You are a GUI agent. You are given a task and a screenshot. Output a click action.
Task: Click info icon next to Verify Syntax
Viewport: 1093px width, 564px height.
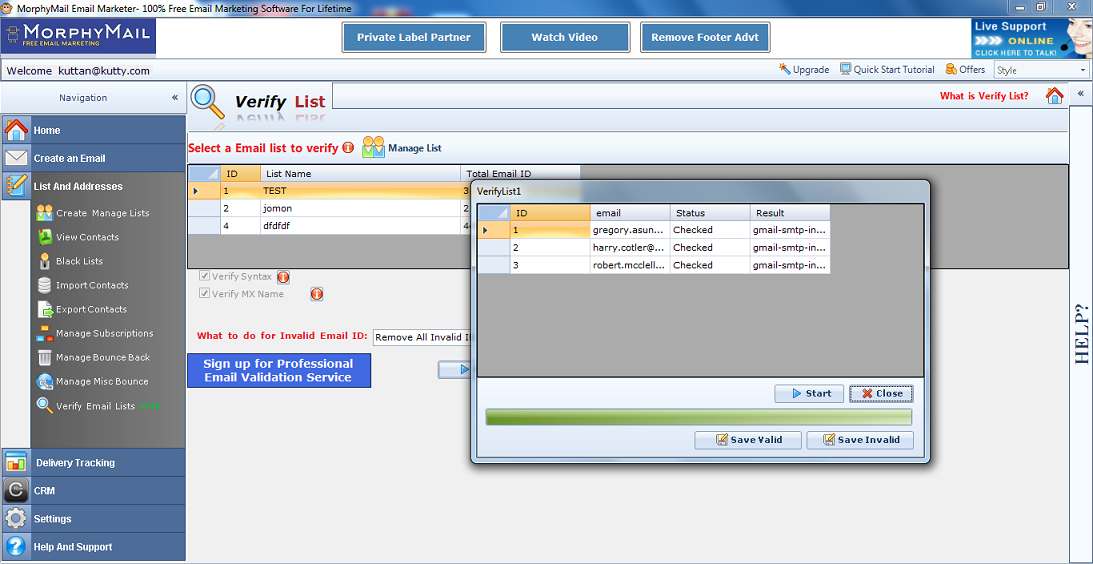point(283,277)
